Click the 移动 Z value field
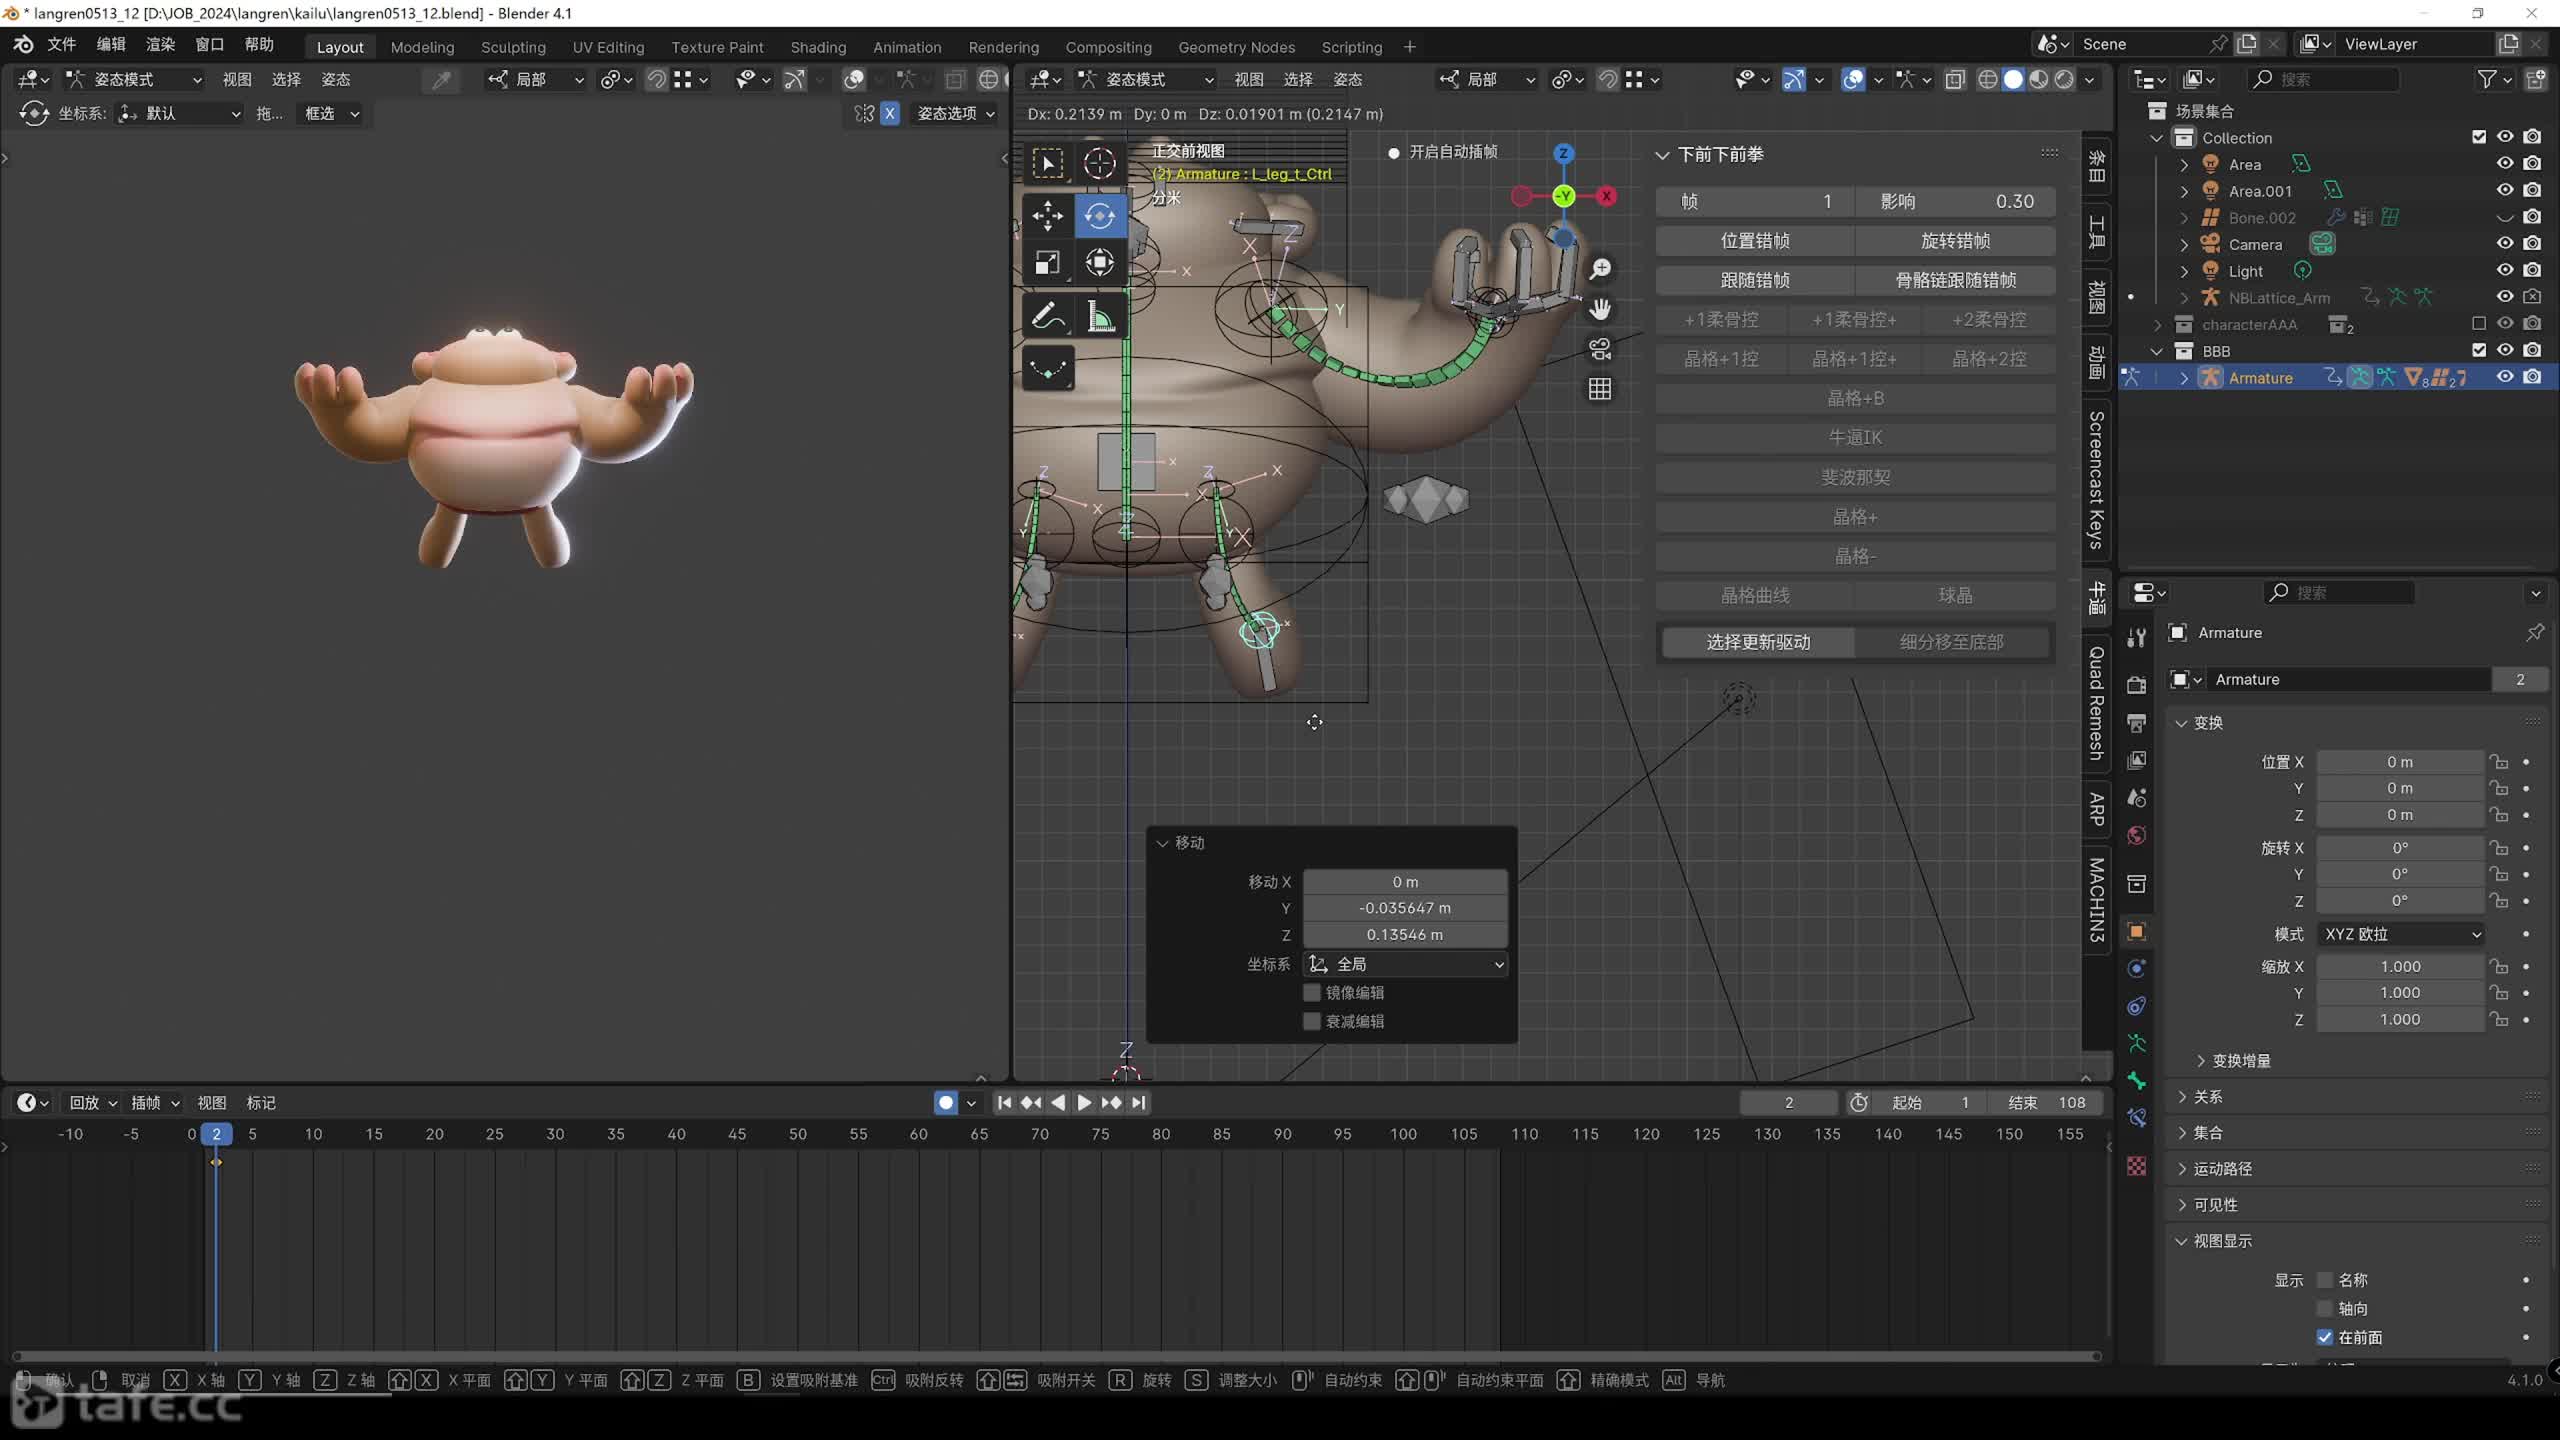Screen dimensions: 2560x1440 coord(1405,934)
